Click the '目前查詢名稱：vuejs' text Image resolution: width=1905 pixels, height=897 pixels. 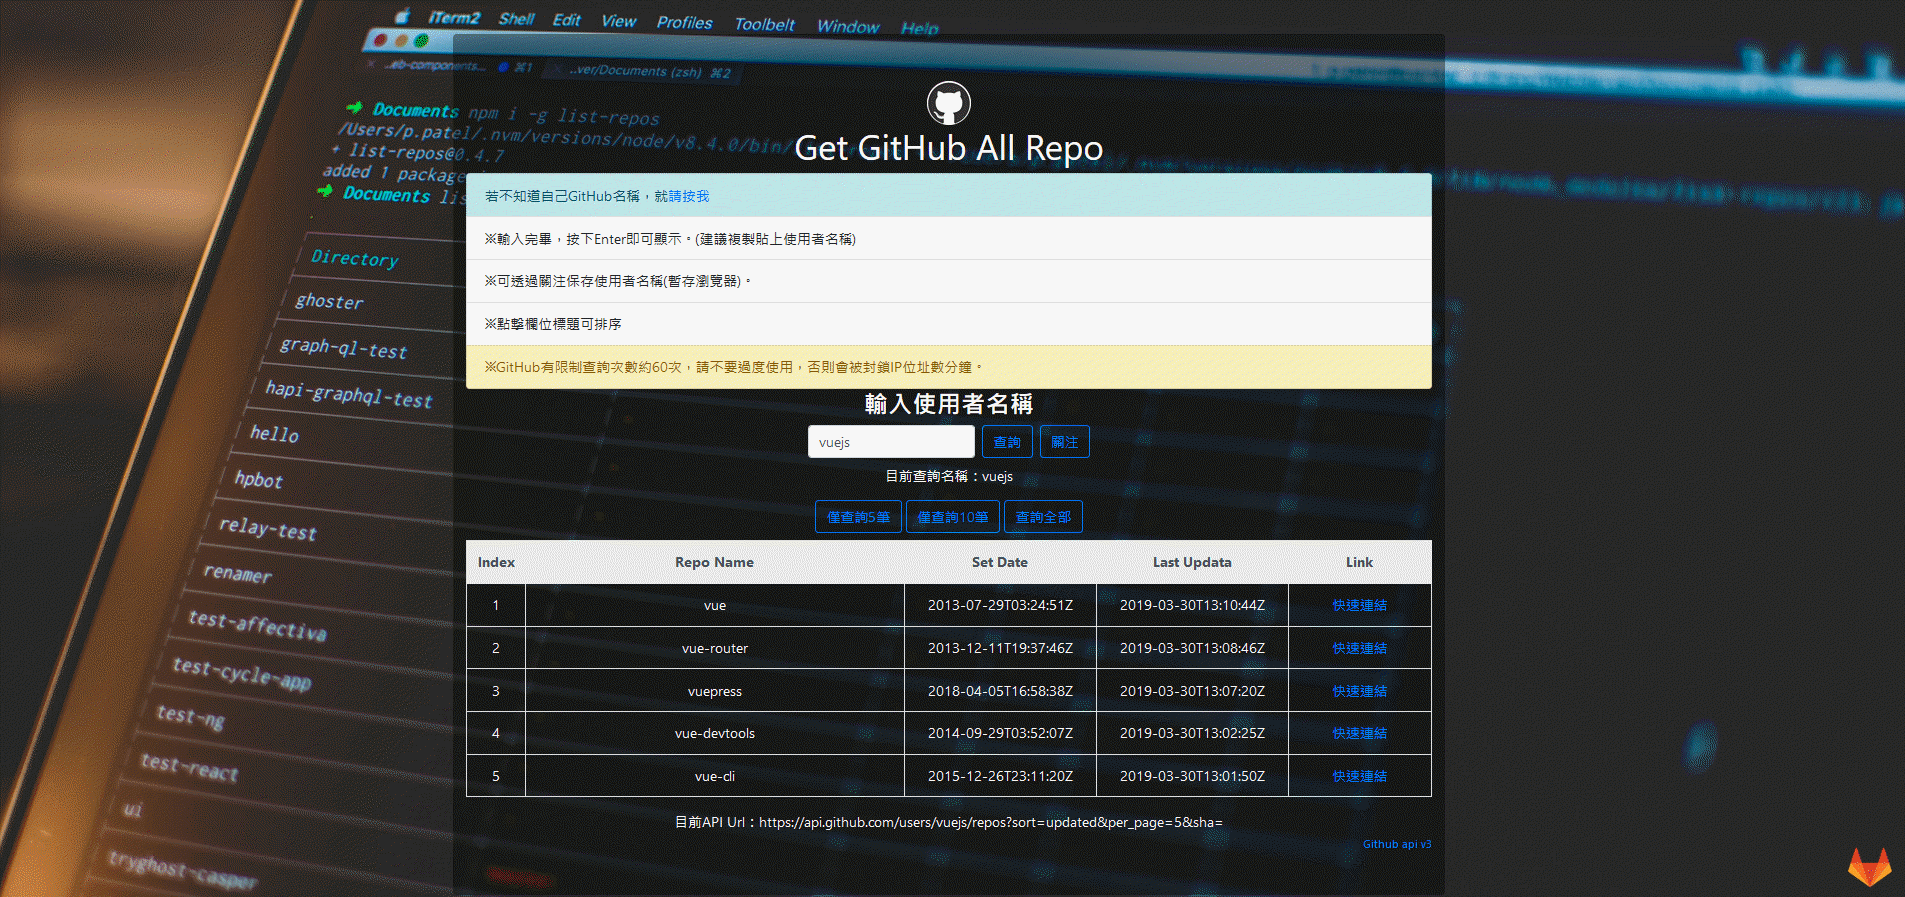[x=949, y=476]
